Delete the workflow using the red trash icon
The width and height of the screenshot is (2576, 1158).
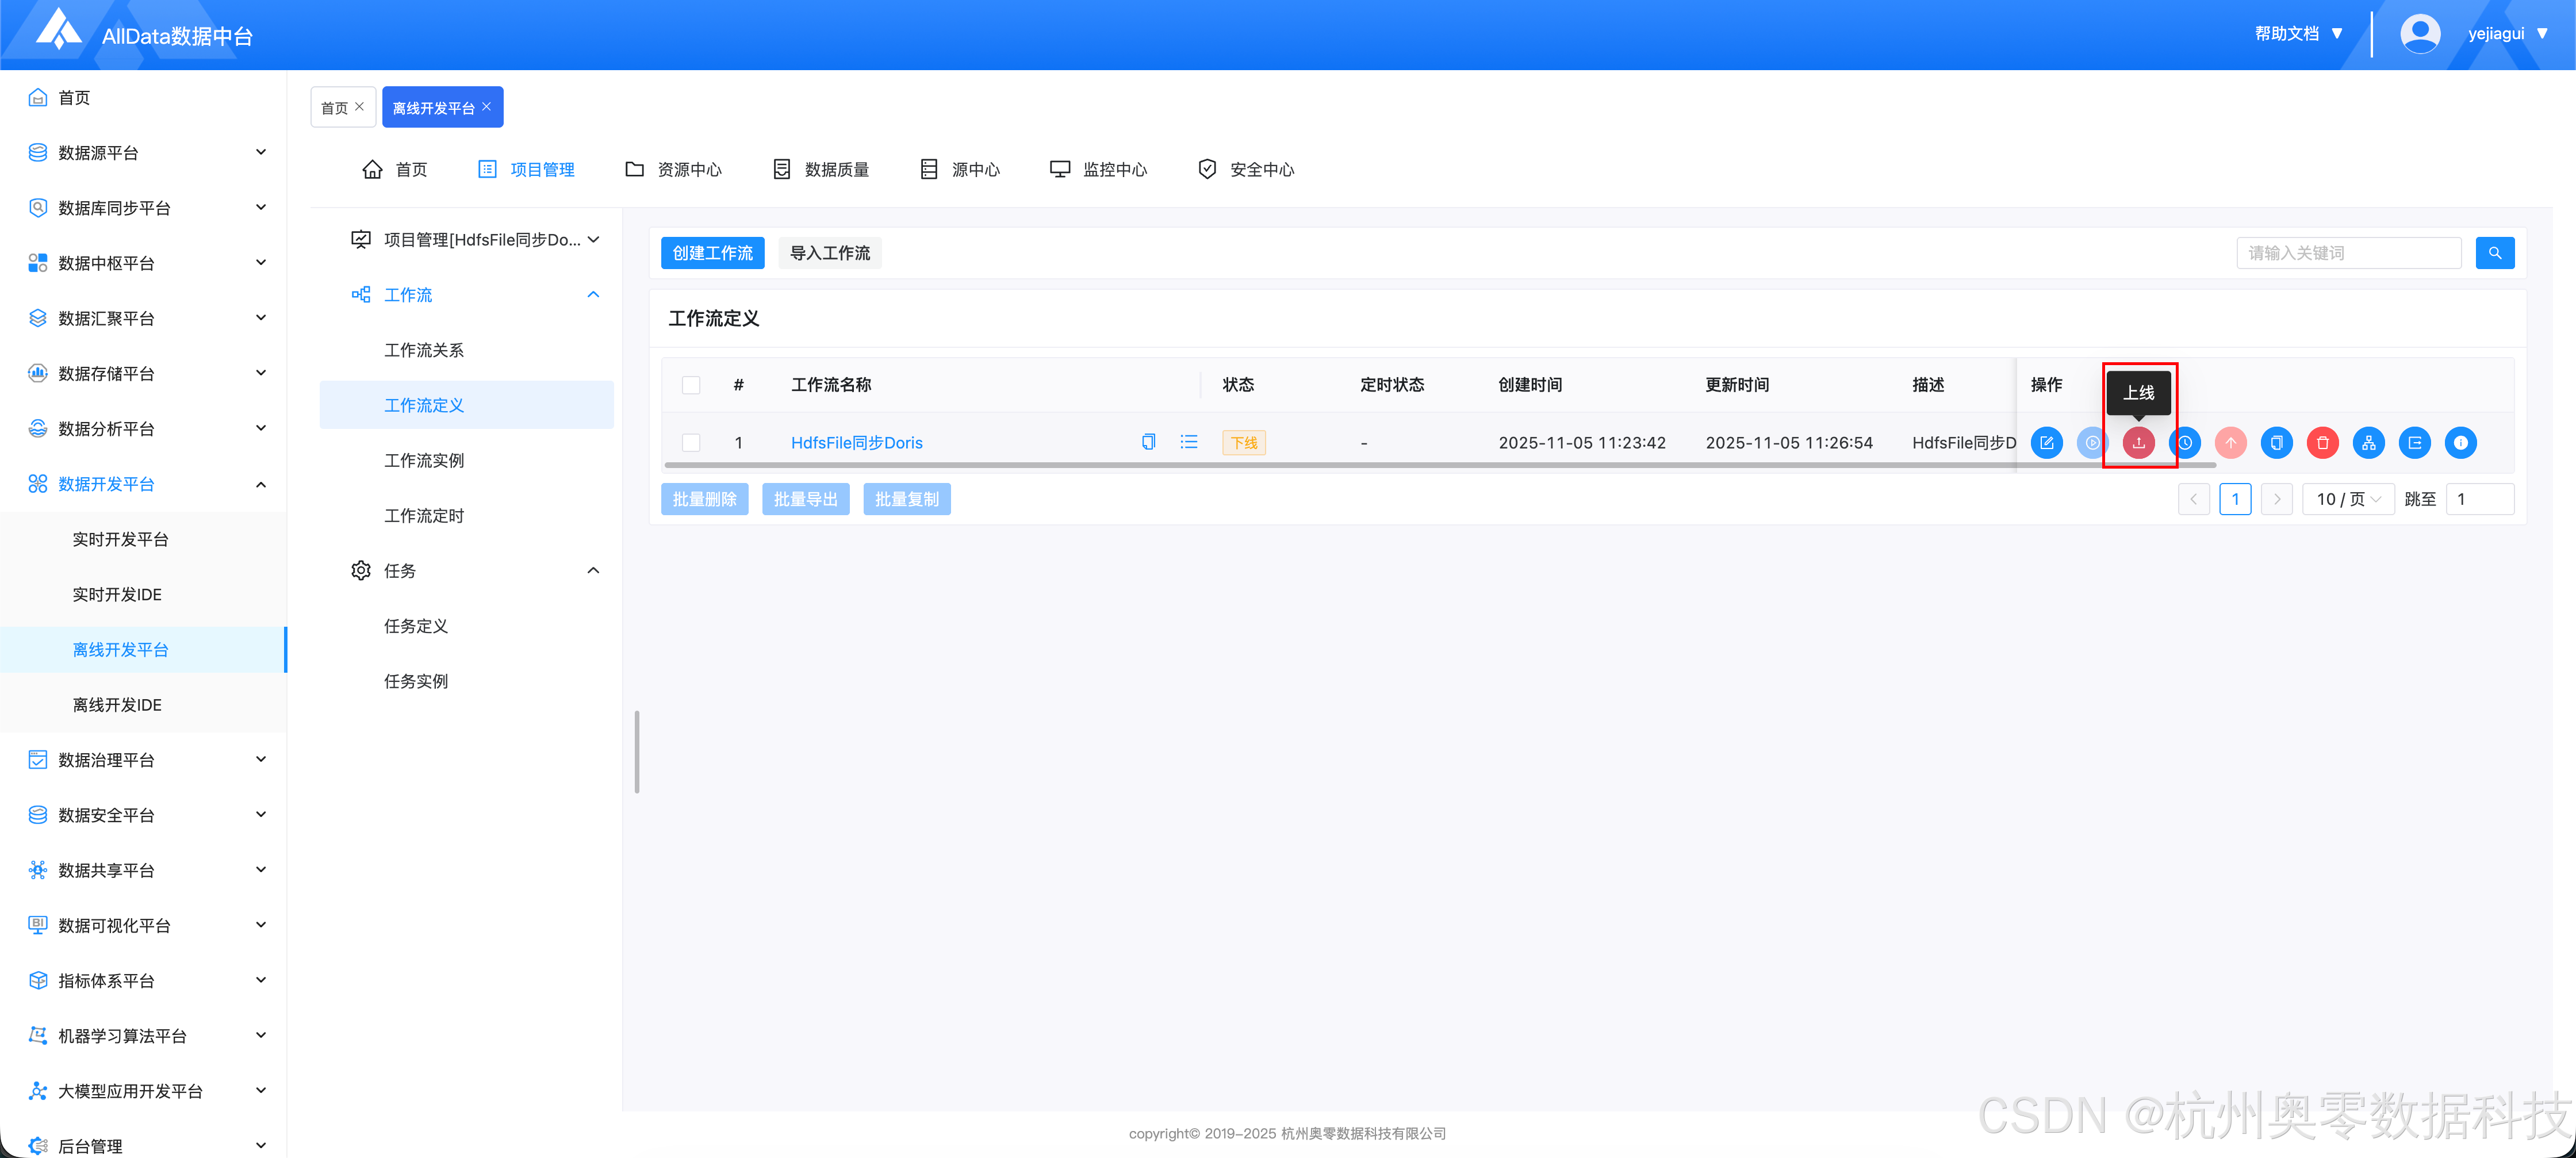(x=2323, y=442)
